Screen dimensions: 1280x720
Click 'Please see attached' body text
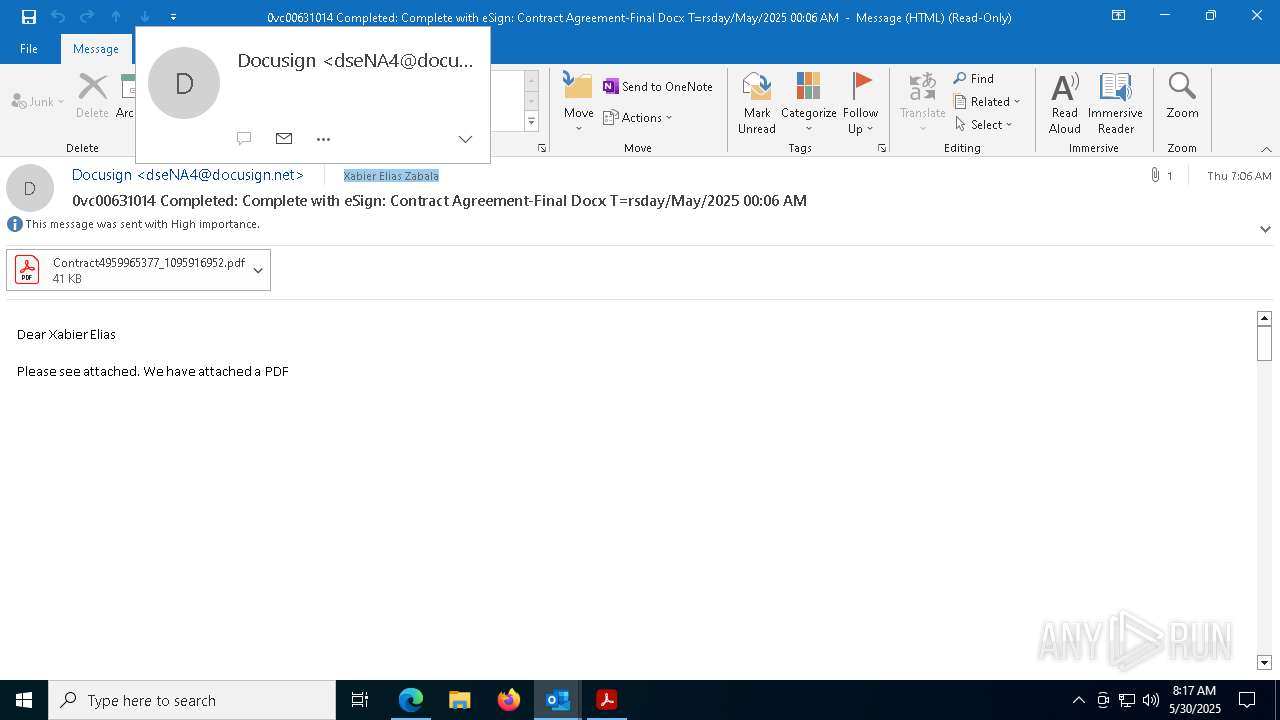click(153, 371)
